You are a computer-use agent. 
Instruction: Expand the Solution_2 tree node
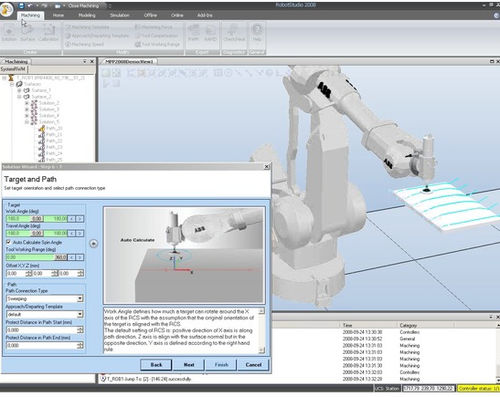point(27,103)
